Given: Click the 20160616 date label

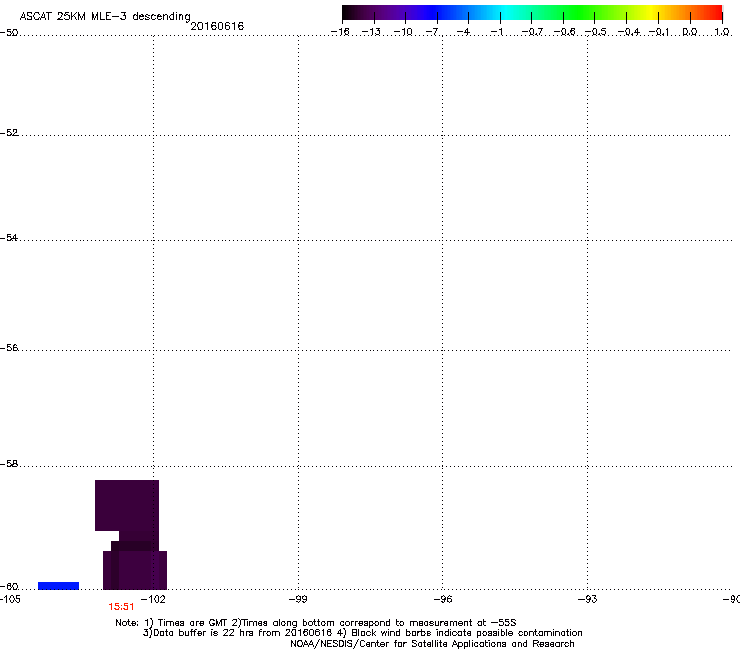Looking at the screenshot, I should (217, 26).
